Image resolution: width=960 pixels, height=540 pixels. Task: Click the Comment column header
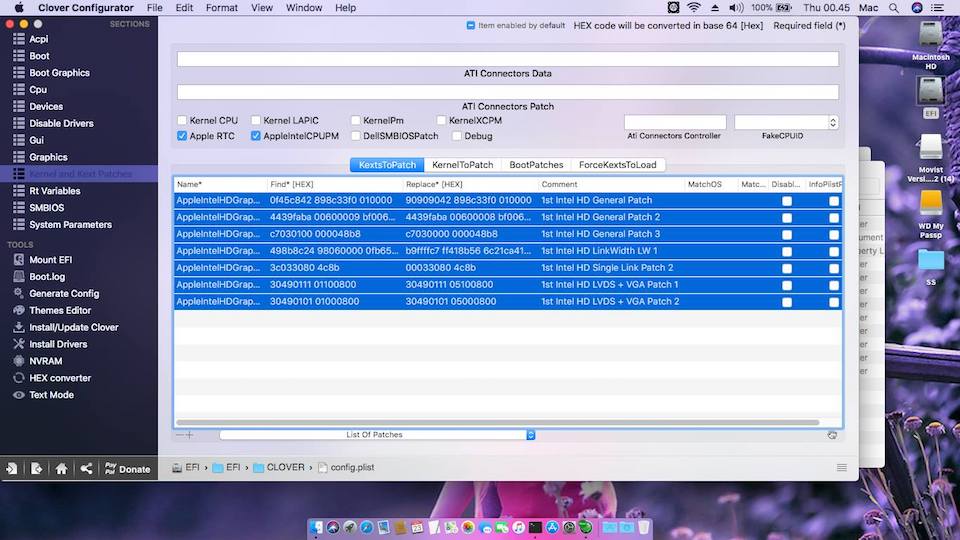[x=610, y=184]
